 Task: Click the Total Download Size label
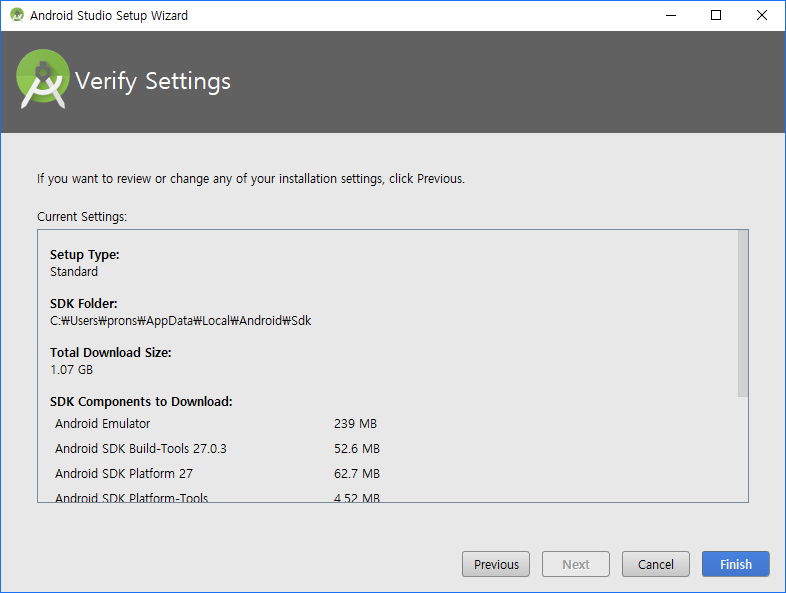[111, 353]
